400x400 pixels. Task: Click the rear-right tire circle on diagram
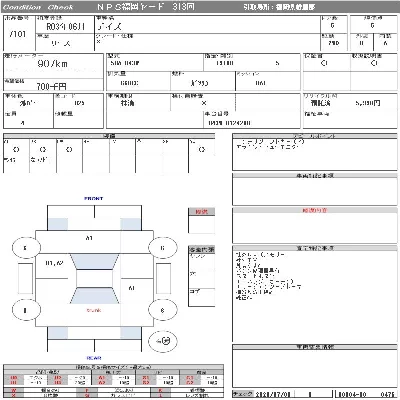[x=162, y=310]
